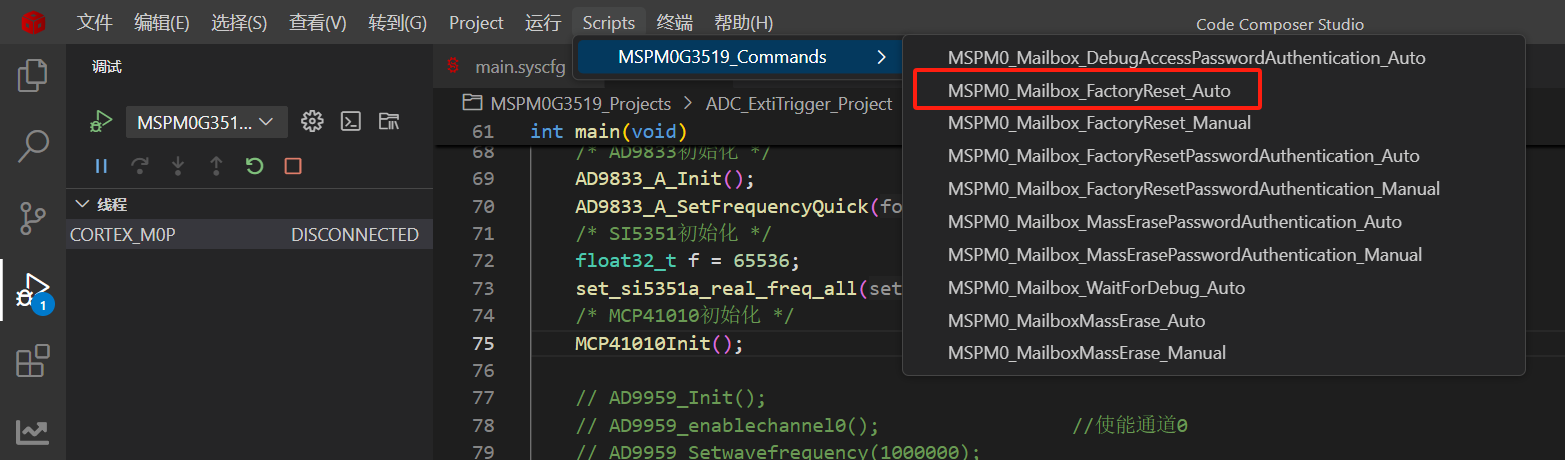Open the chart icon in activity bar
This screenshot has width=1565, height=460.
point(33,430)
